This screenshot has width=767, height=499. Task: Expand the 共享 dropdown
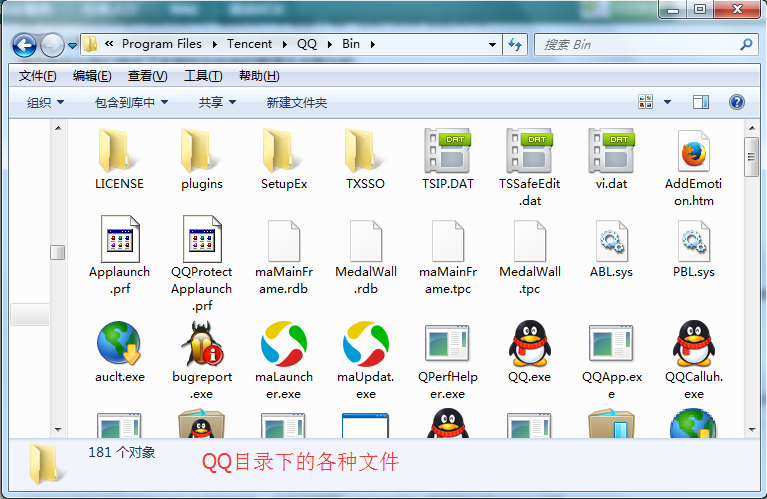tap(217, 103)
